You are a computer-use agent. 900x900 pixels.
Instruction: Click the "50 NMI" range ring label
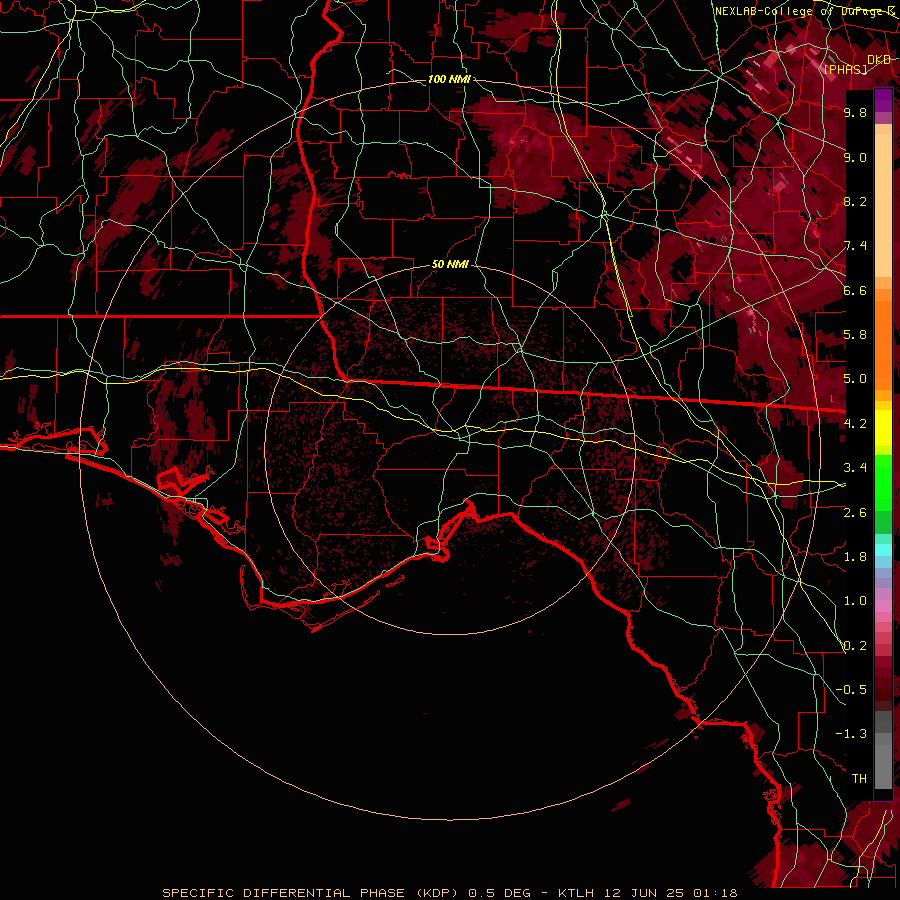point(450,265)
